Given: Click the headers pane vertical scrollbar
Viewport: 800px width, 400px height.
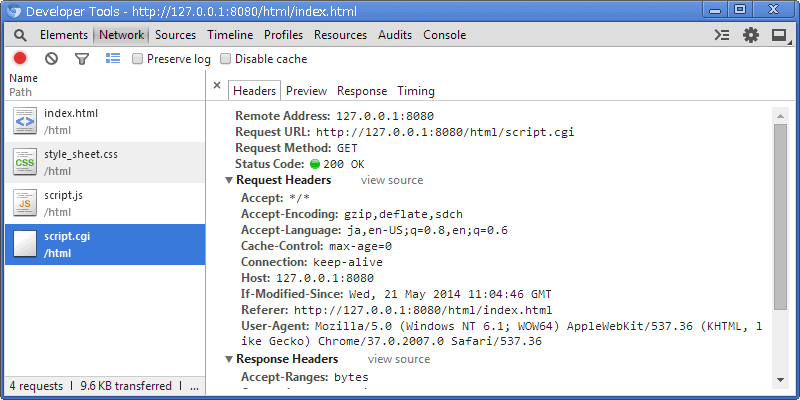Looking at the screenshot, I should [780, 220].
